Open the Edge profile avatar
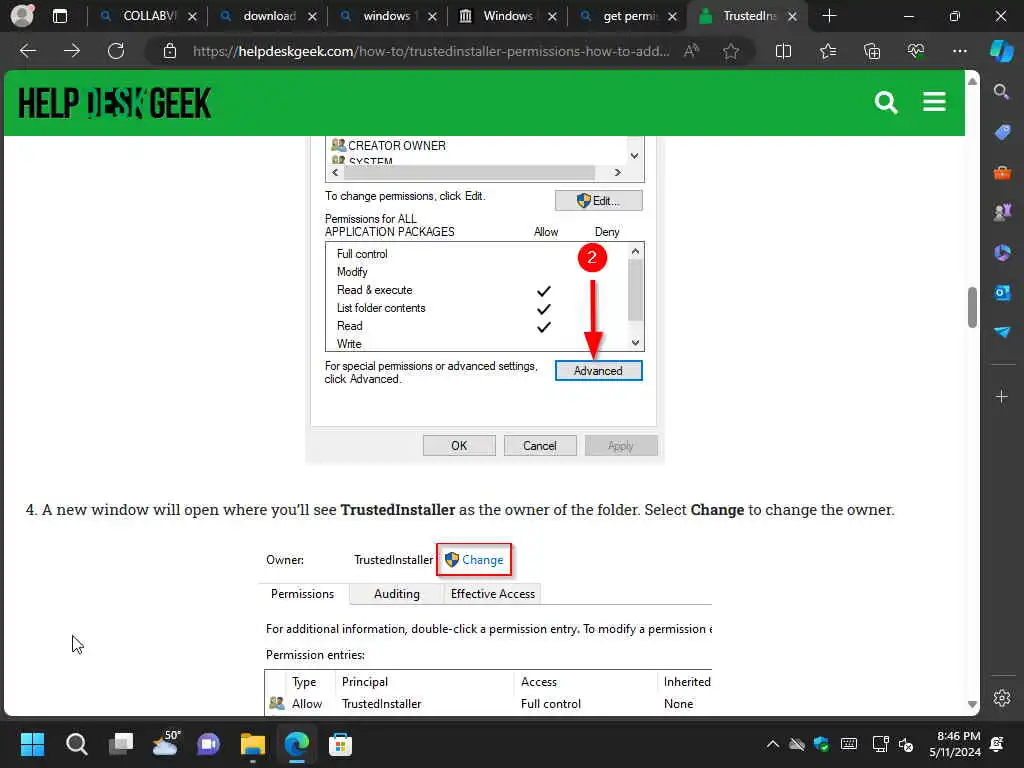The image size is (1024, 768). pyautogui.click(x=23, y=16)
